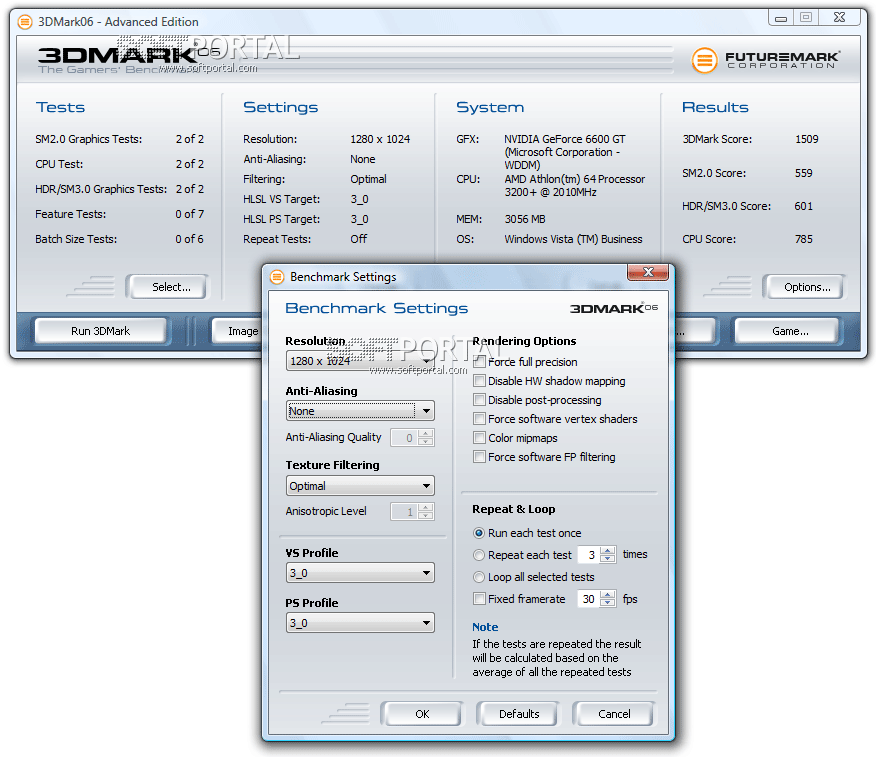
Task: Cancel the Benchmark Settings dialog
Action: tap(614, 714)
